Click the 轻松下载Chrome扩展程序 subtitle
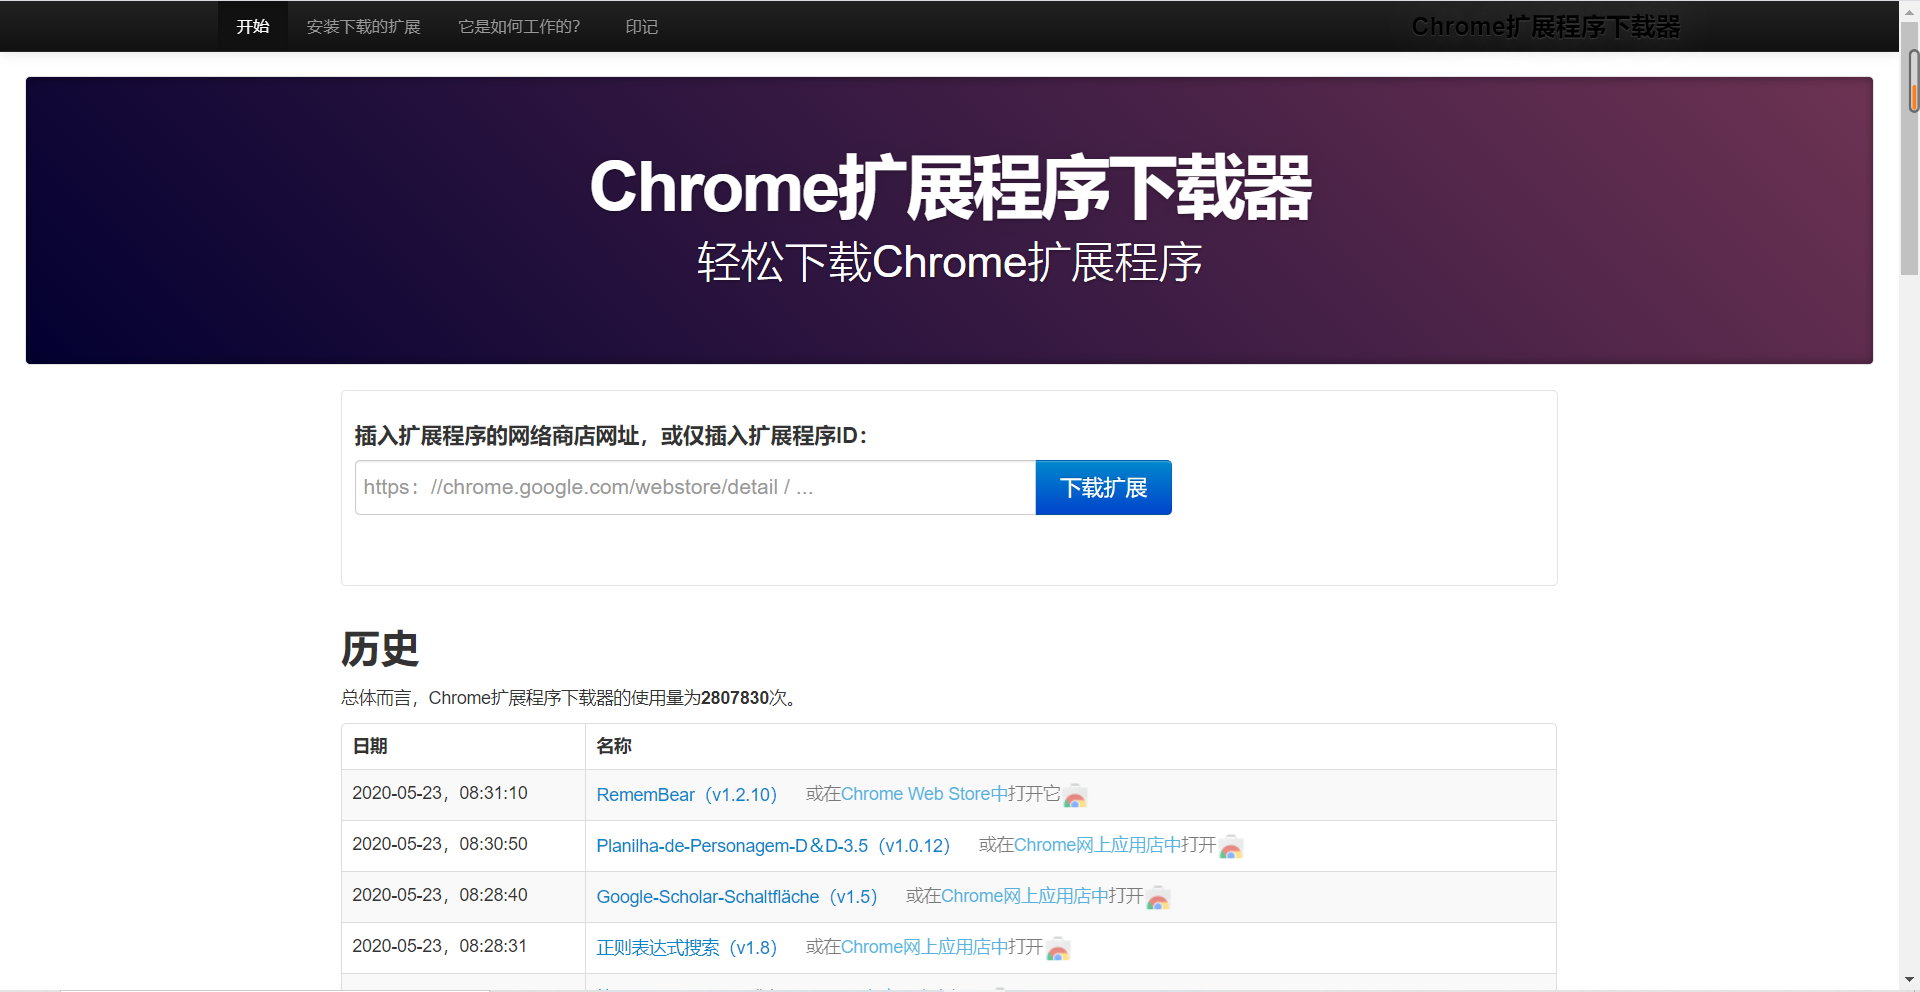The width and height of the screenshot is (1920, 992). [949, 263]
